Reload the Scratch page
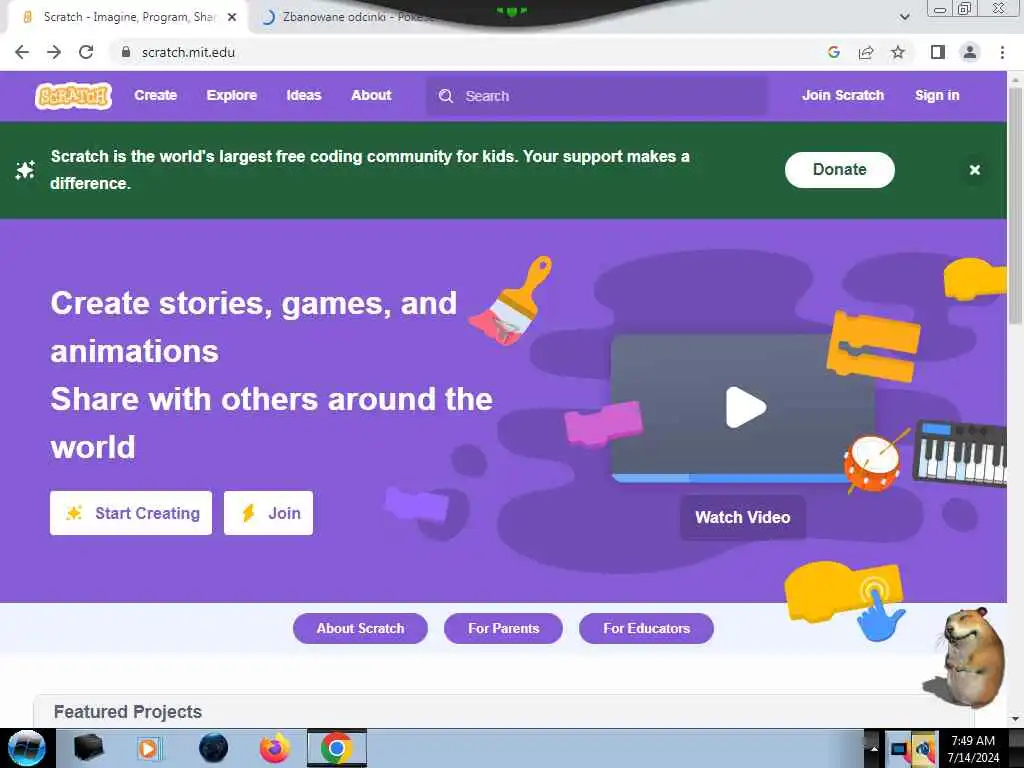 tap(86, 52)
